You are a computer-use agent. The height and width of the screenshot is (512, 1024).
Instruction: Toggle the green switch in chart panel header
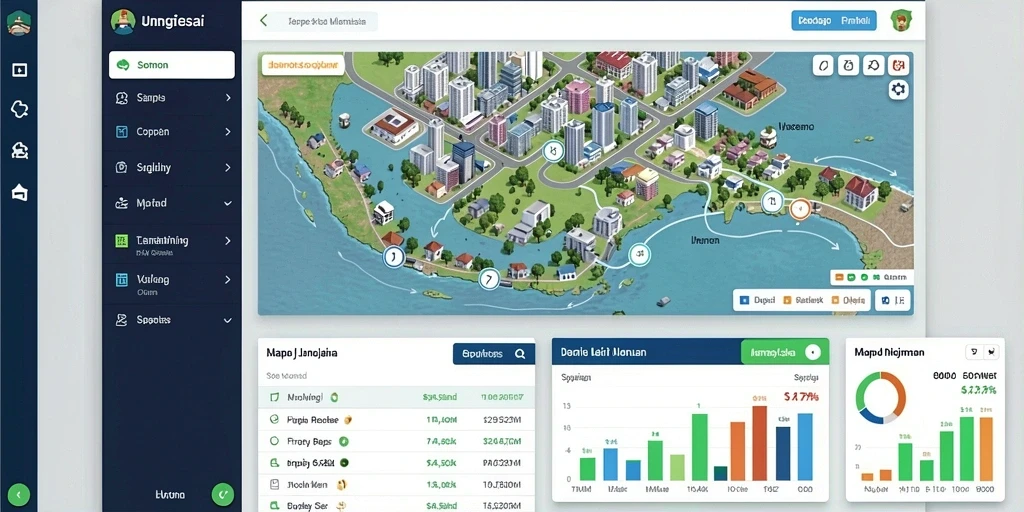[x=812, y=352]
